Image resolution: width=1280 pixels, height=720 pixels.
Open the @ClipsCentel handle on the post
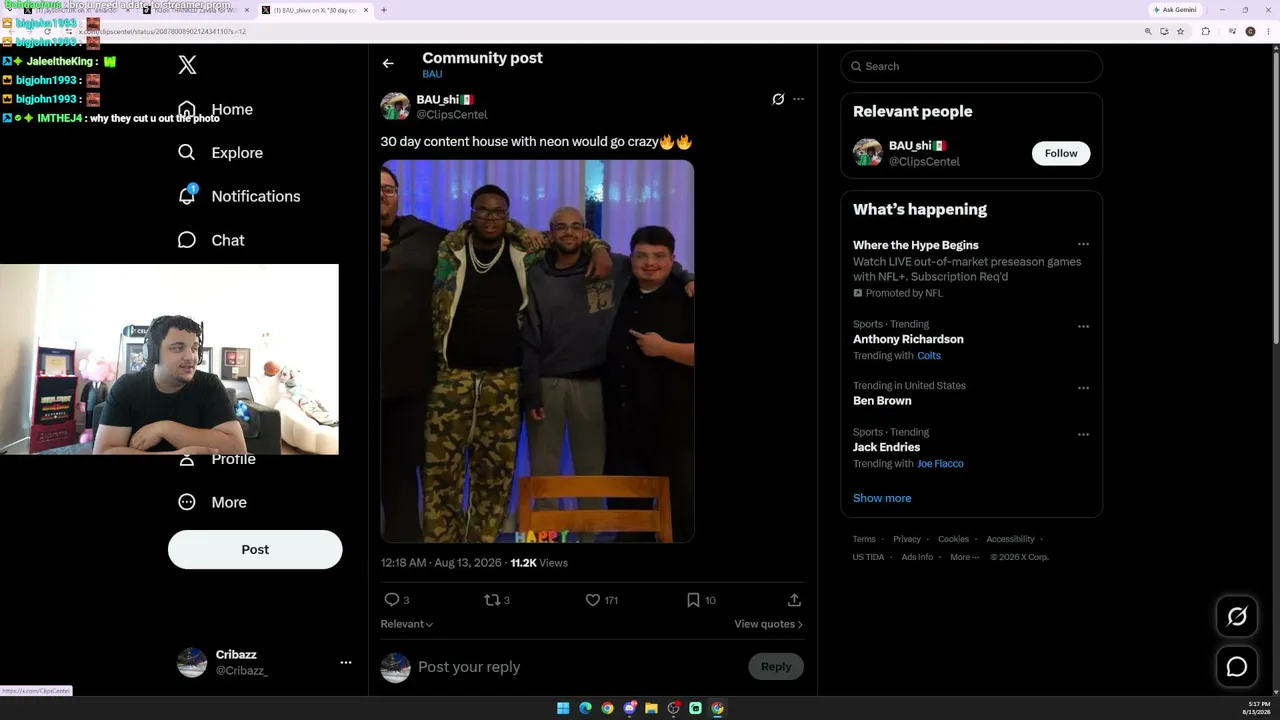coord(452,115)
